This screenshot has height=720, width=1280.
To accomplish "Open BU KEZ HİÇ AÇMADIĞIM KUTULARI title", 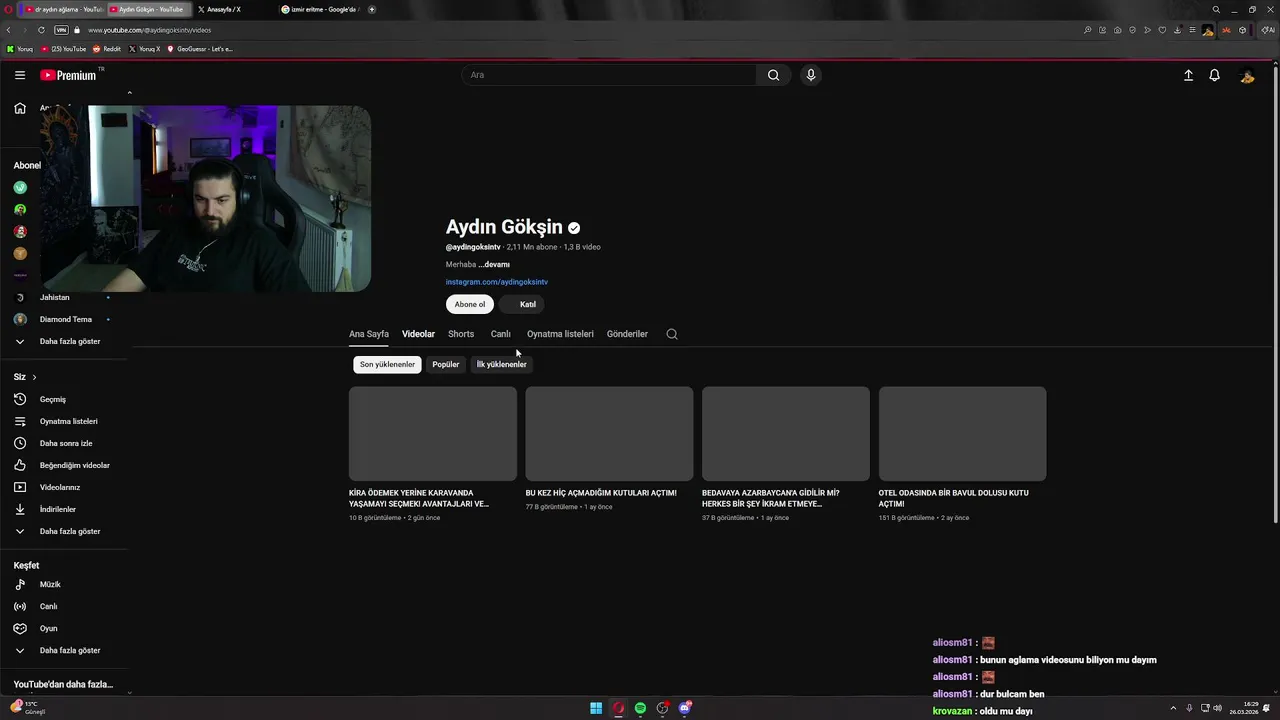I will 601,493.
